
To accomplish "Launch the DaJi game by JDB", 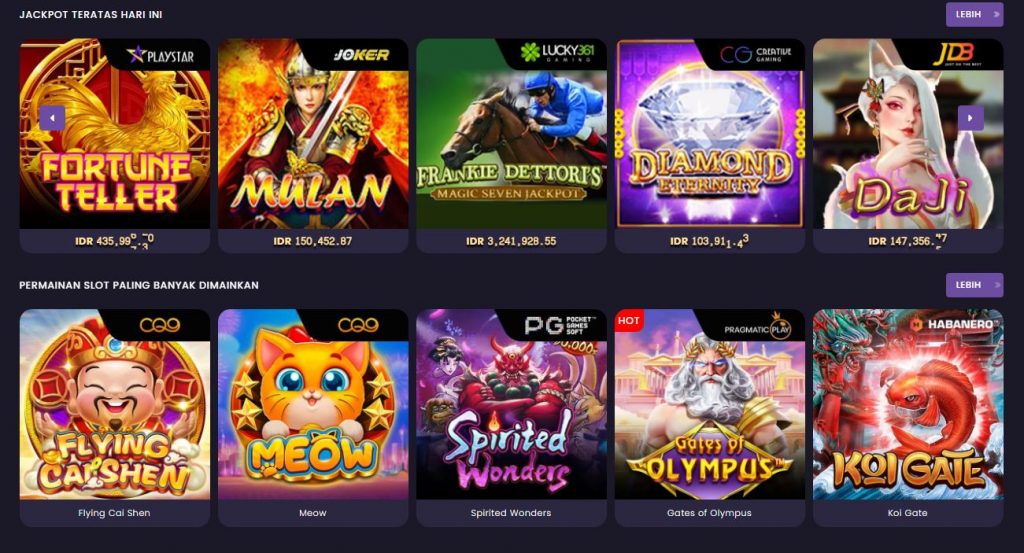I will [x=908, y=134].
